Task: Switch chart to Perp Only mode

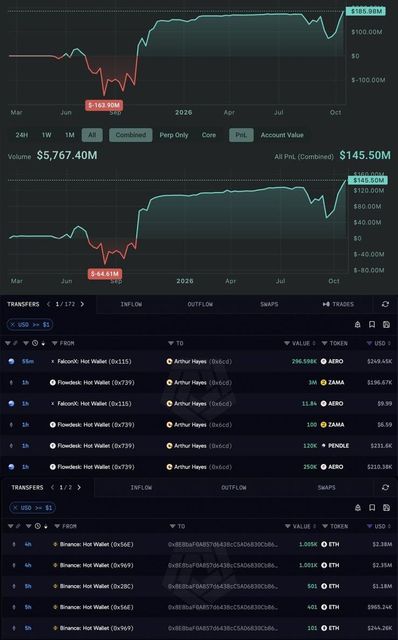Action: click(174, 135)
